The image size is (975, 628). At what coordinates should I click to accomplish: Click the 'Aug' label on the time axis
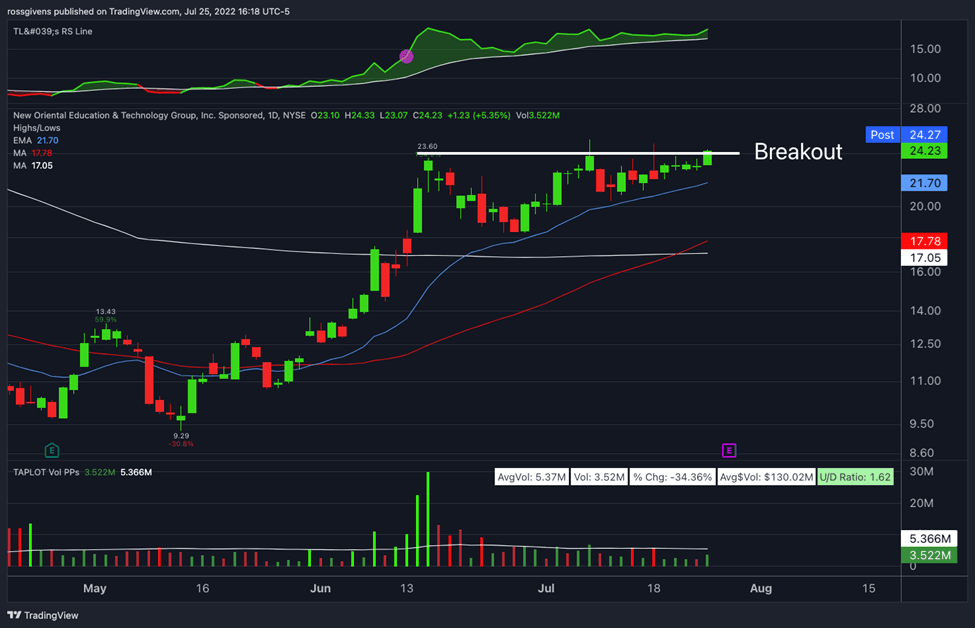pyautogui.click(x=761, y=589)
